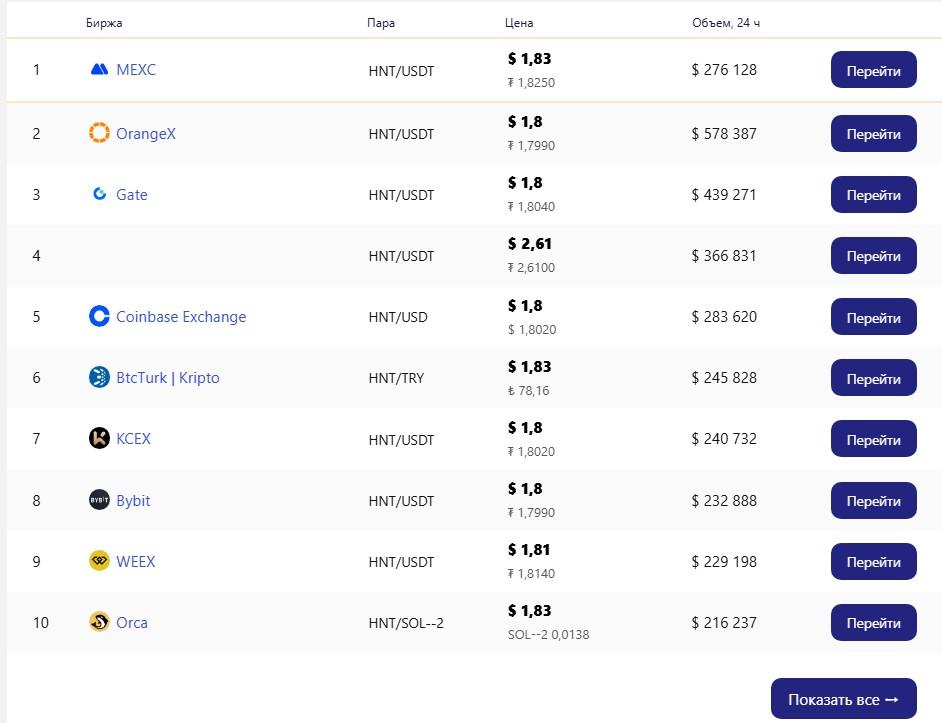Click the Биржа column header
Viewport: 942px width, 723px height.
click(104, 23)
